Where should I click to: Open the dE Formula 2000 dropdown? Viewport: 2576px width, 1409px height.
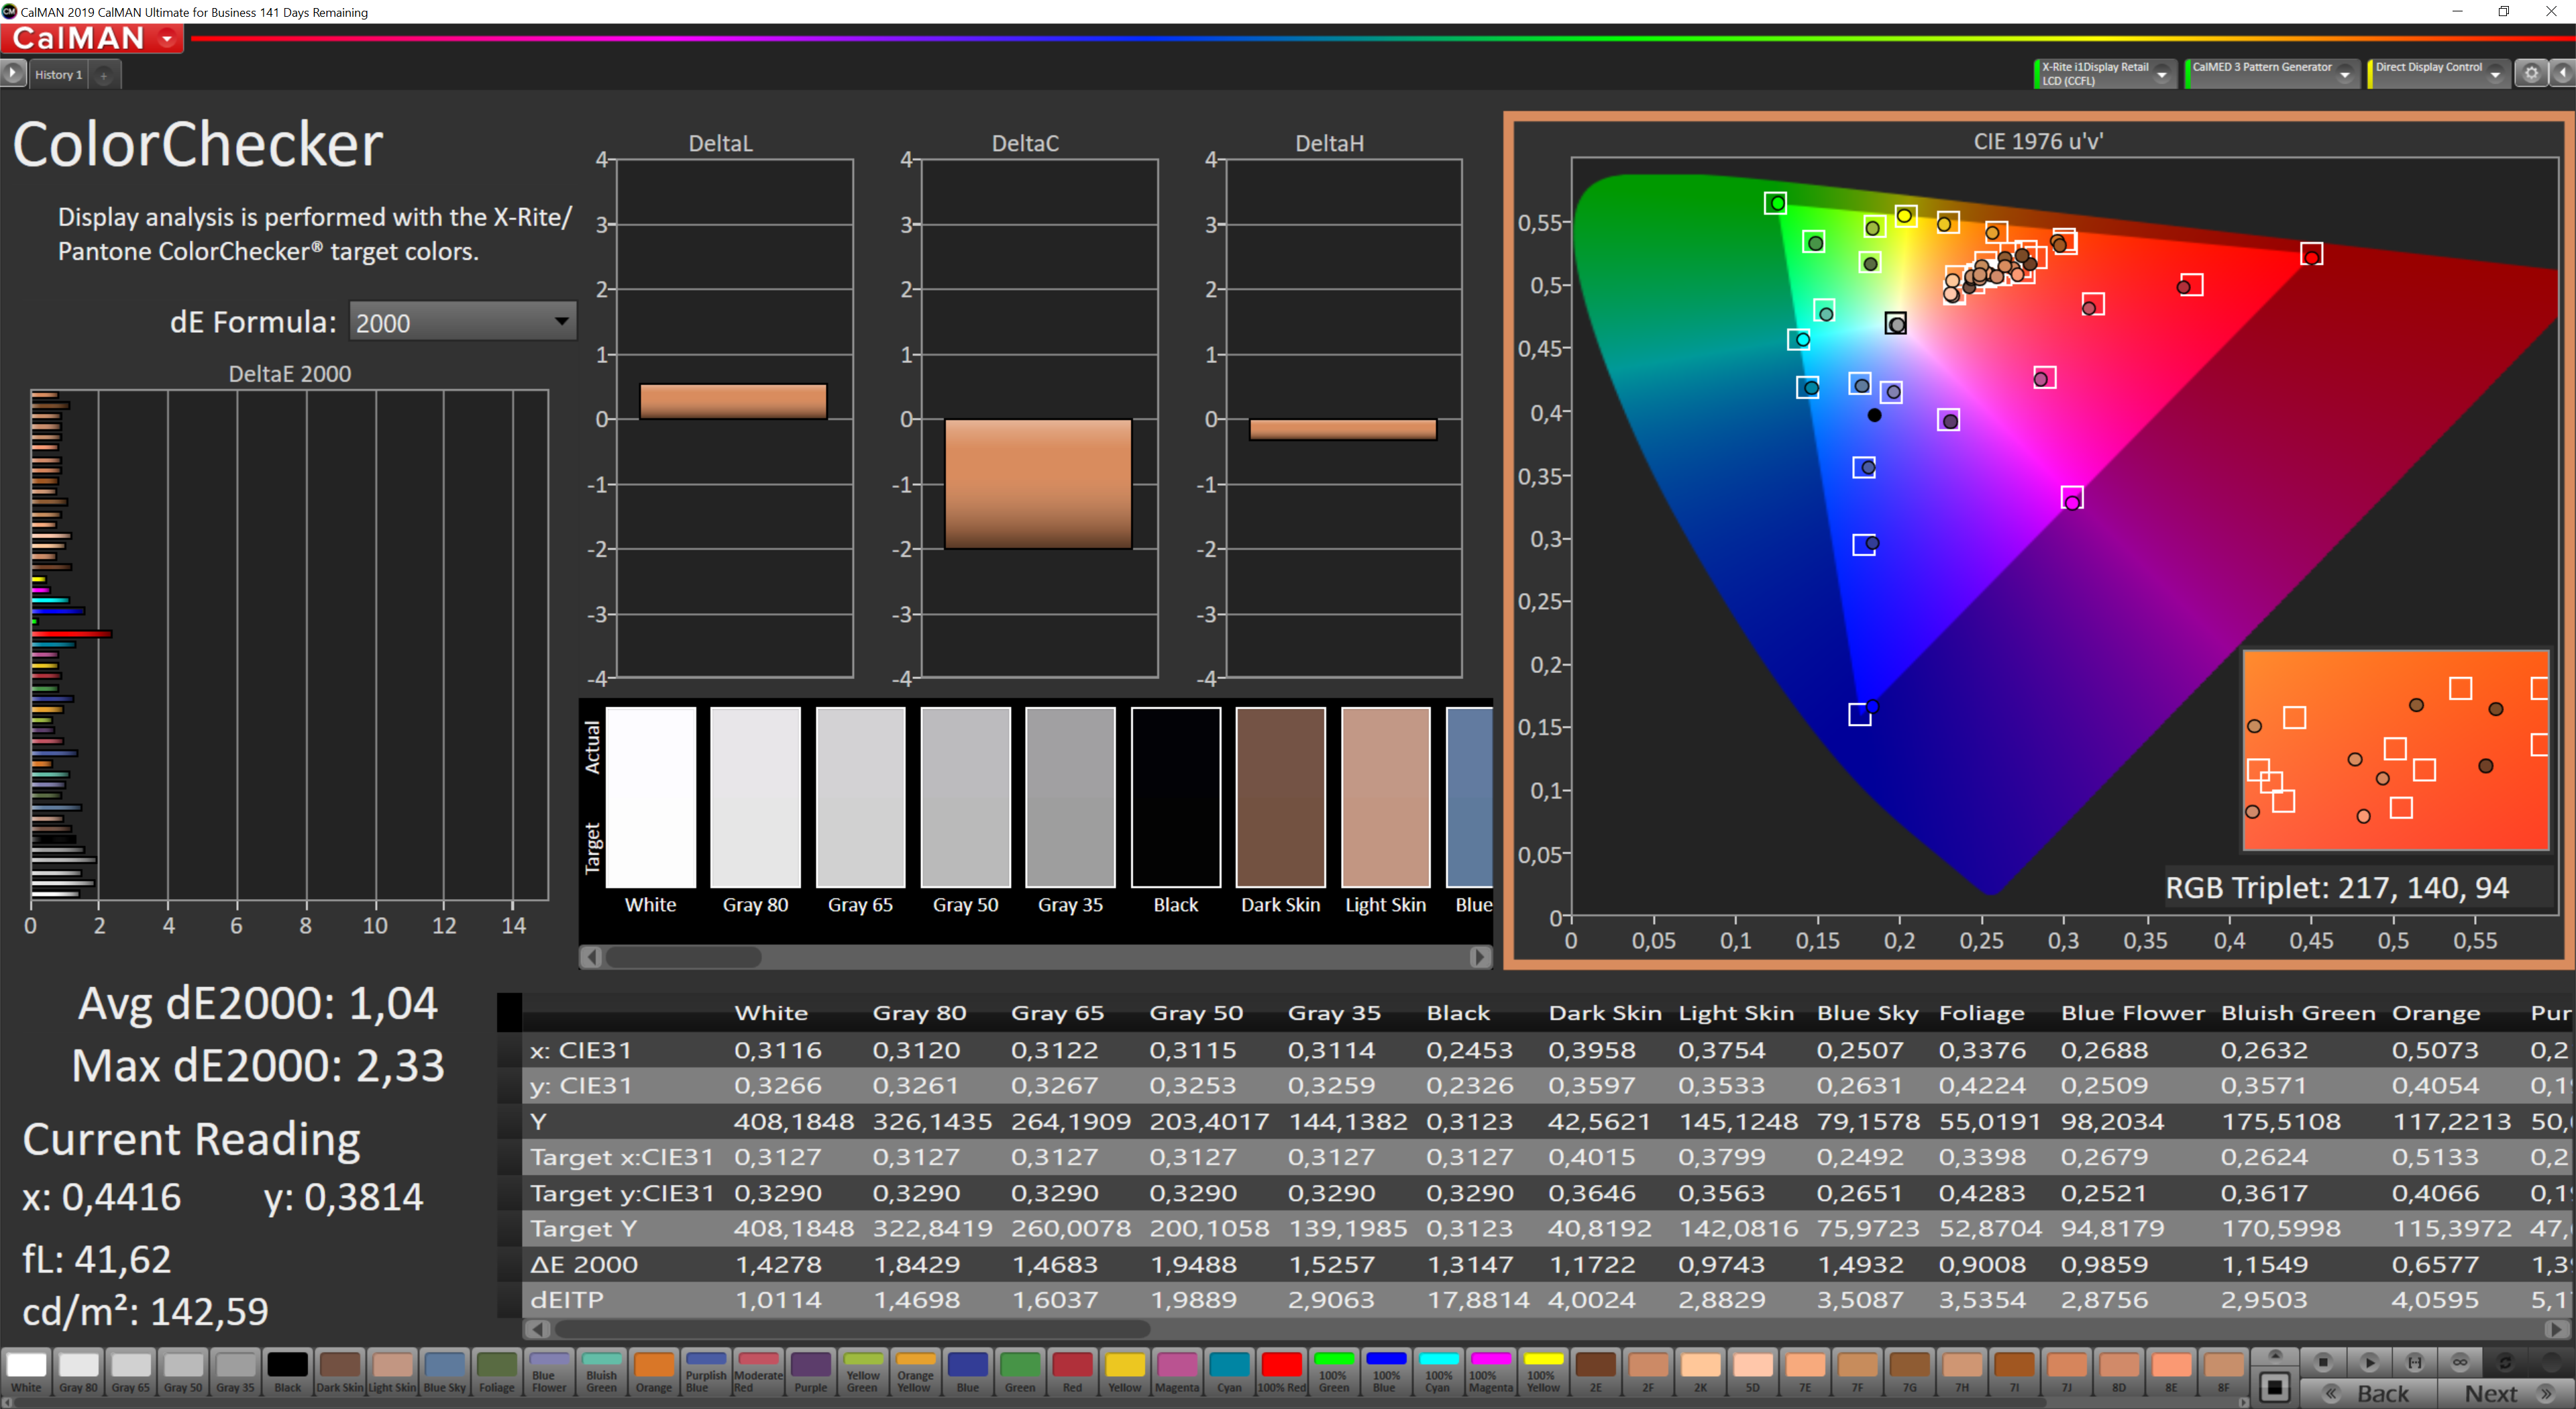[462, 322]
